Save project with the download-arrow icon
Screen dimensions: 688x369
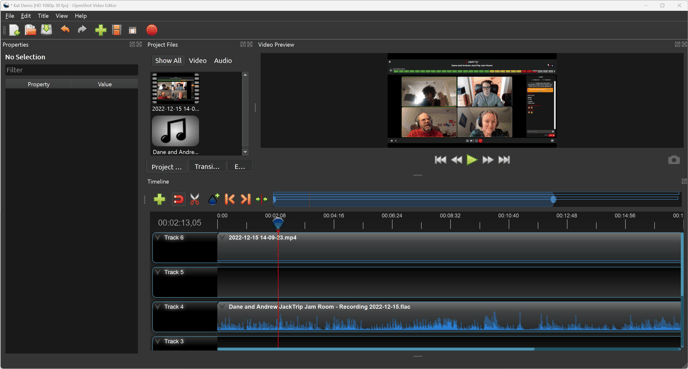click(x=46, y=30)
